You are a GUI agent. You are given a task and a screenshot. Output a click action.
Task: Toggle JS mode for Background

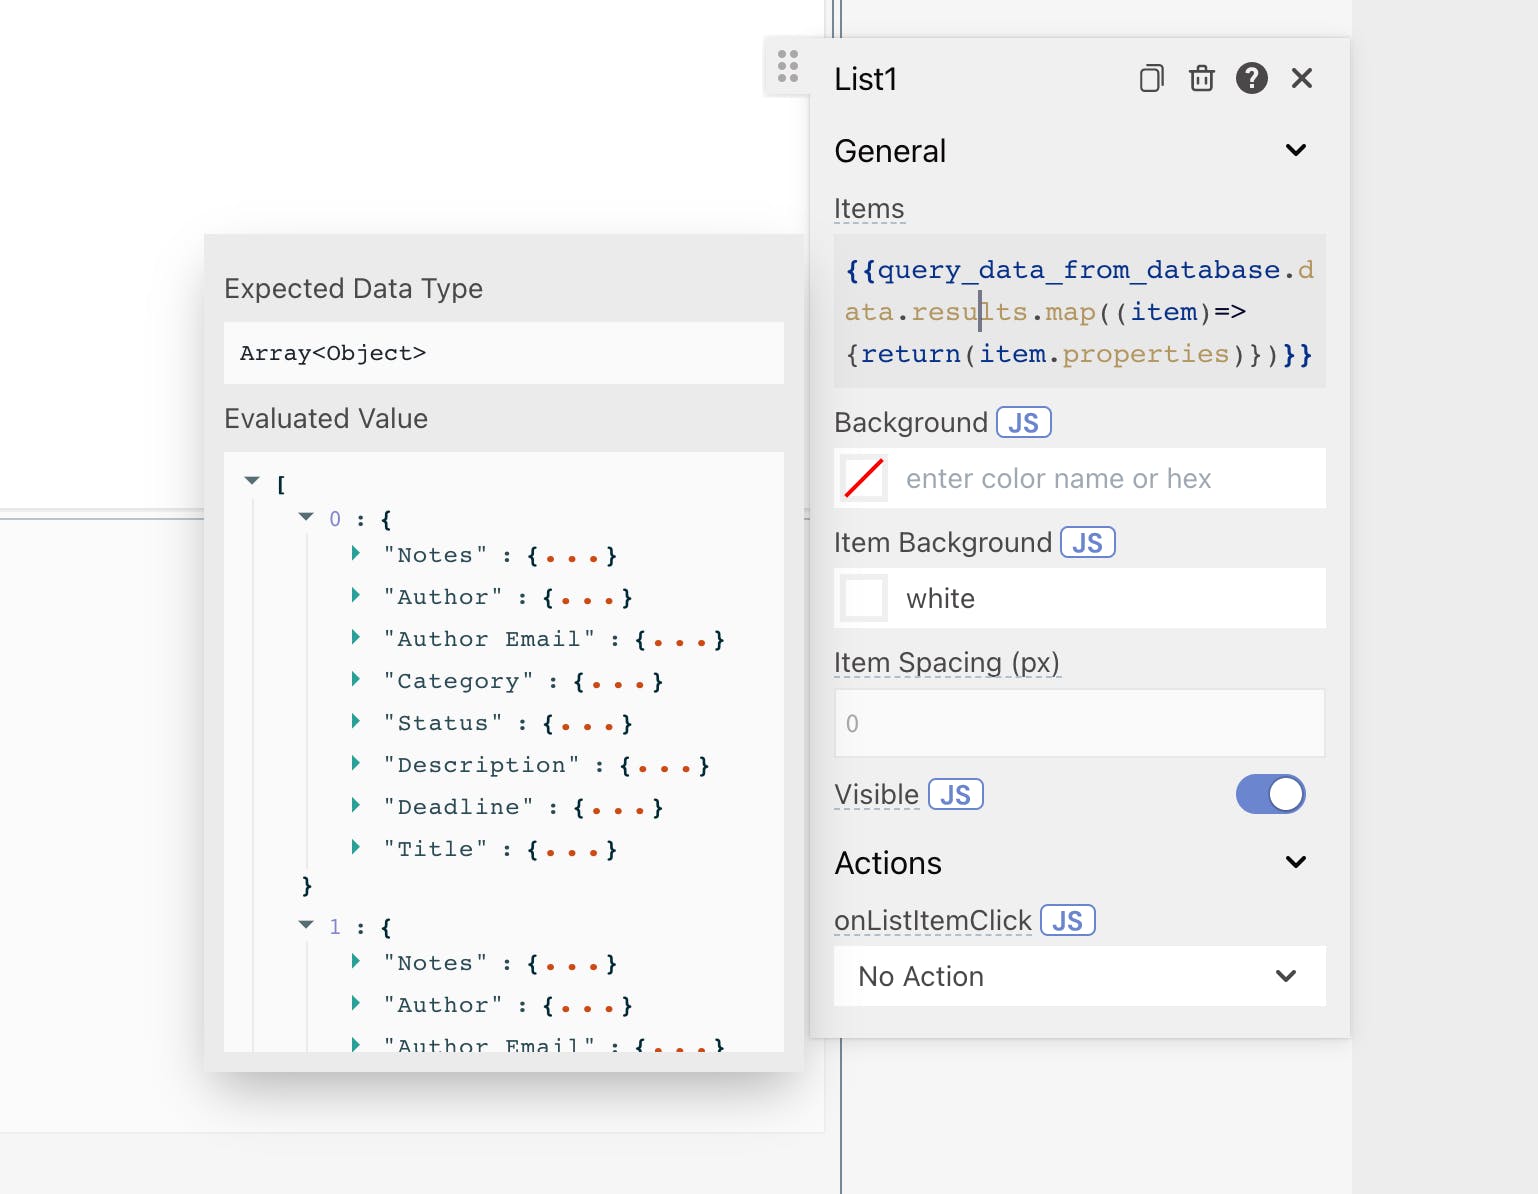pyautogui.click(x=1023, y=423)
